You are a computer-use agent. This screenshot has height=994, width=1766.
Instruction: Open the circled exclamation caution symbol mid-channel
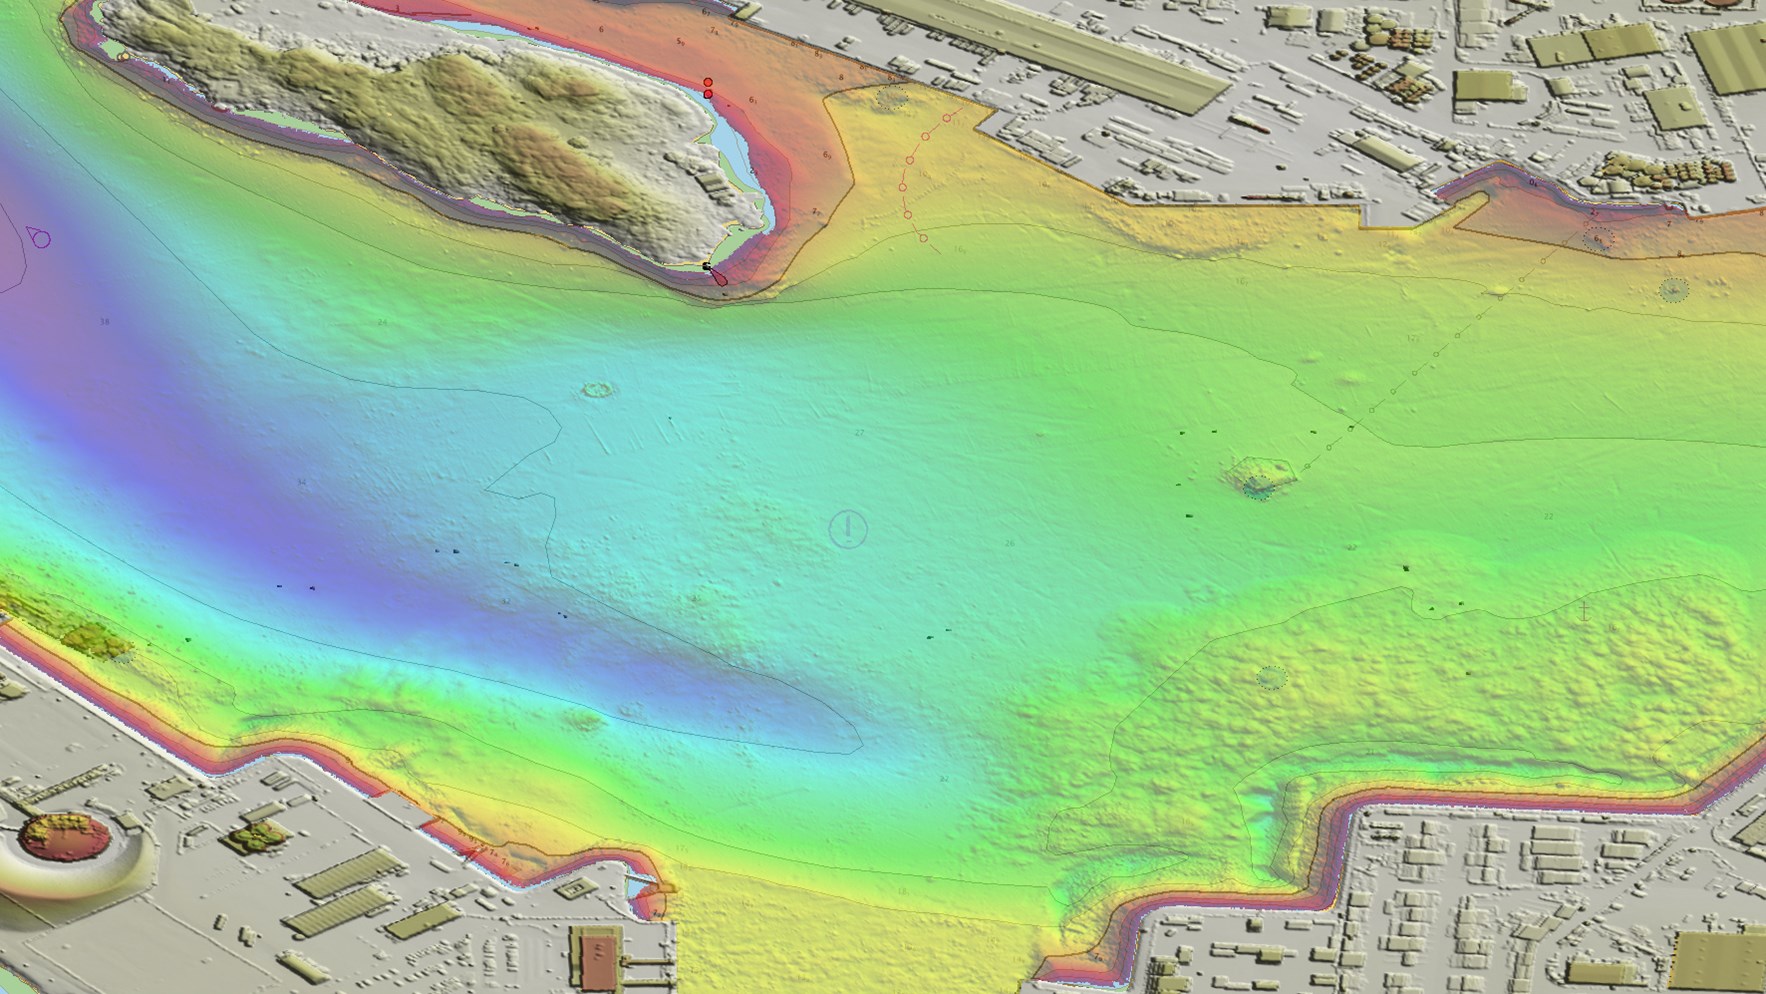tap(848, 528)
